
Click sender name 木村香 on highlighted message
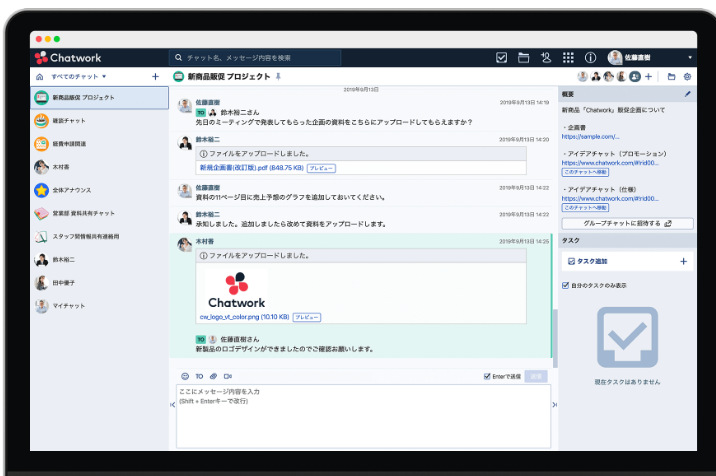(x=205, y=241)
